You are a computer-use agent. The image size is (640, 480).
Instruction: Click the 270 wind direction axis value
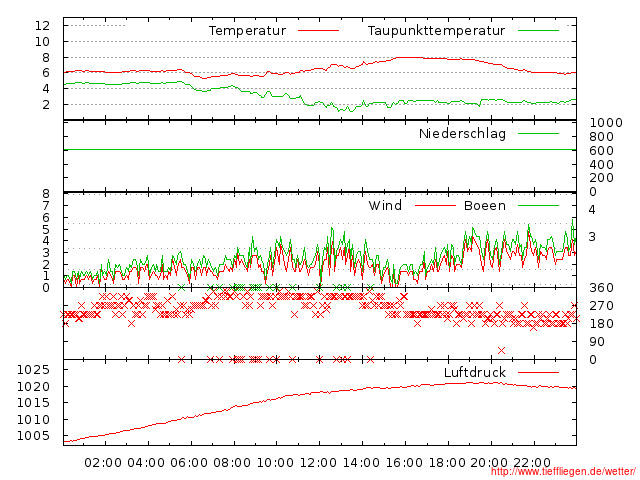(x=601, y=306)
